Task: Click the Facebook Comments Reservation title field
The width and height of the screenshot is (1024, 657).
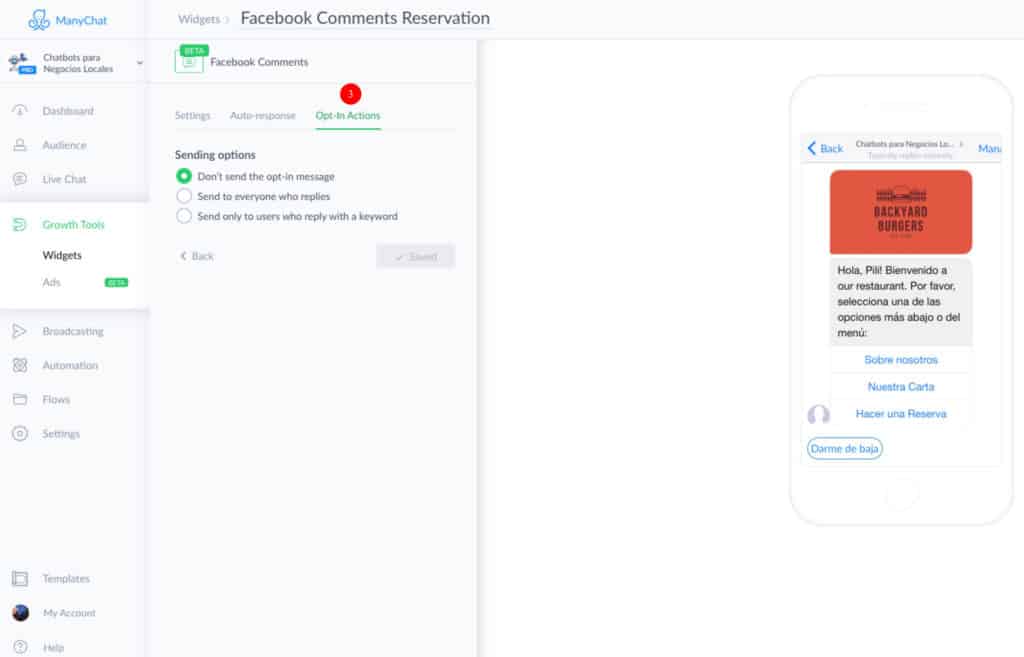Action: click(365, 18)
